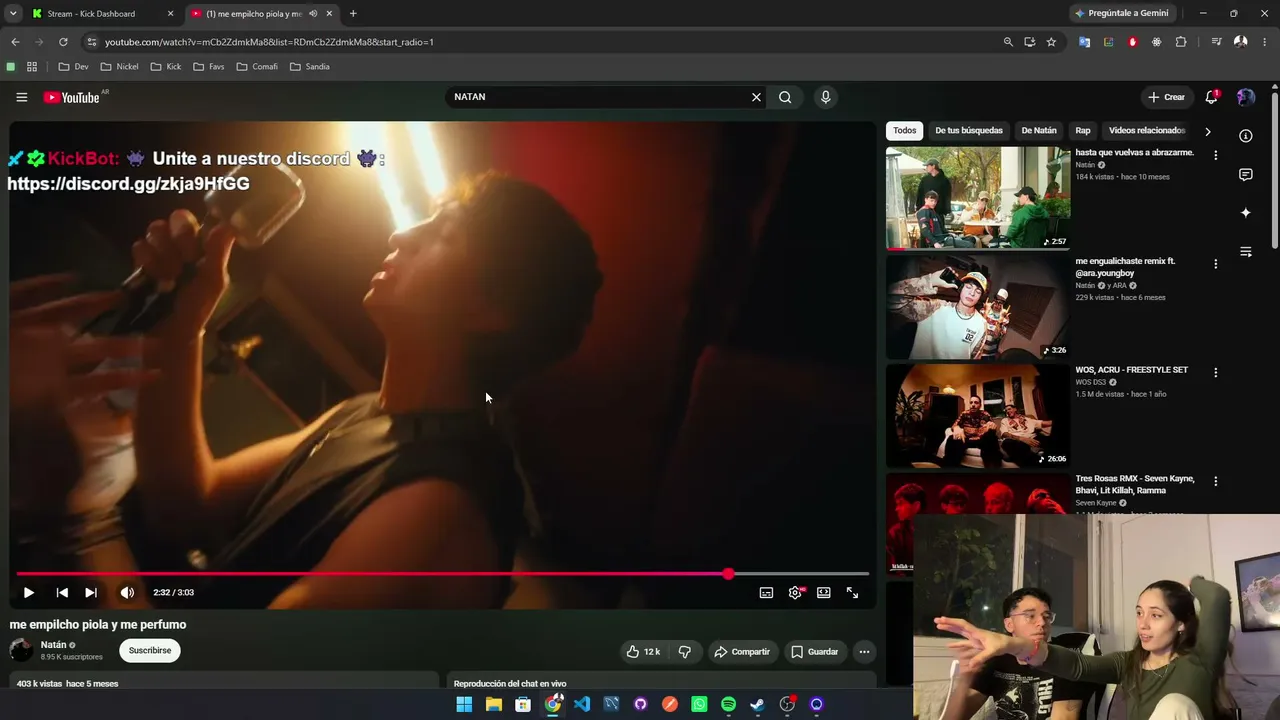
Task: Open options for me engualichaste remix
Action: point(1215,264)
